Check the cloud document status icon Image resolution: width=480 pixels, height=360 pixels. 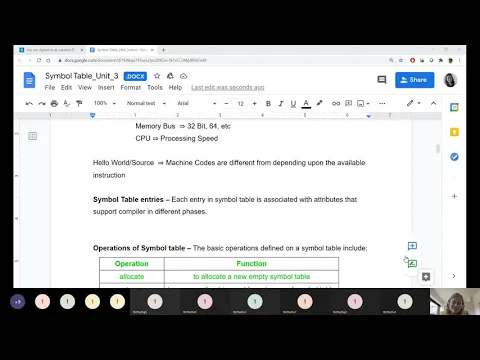tap(184, 76)
